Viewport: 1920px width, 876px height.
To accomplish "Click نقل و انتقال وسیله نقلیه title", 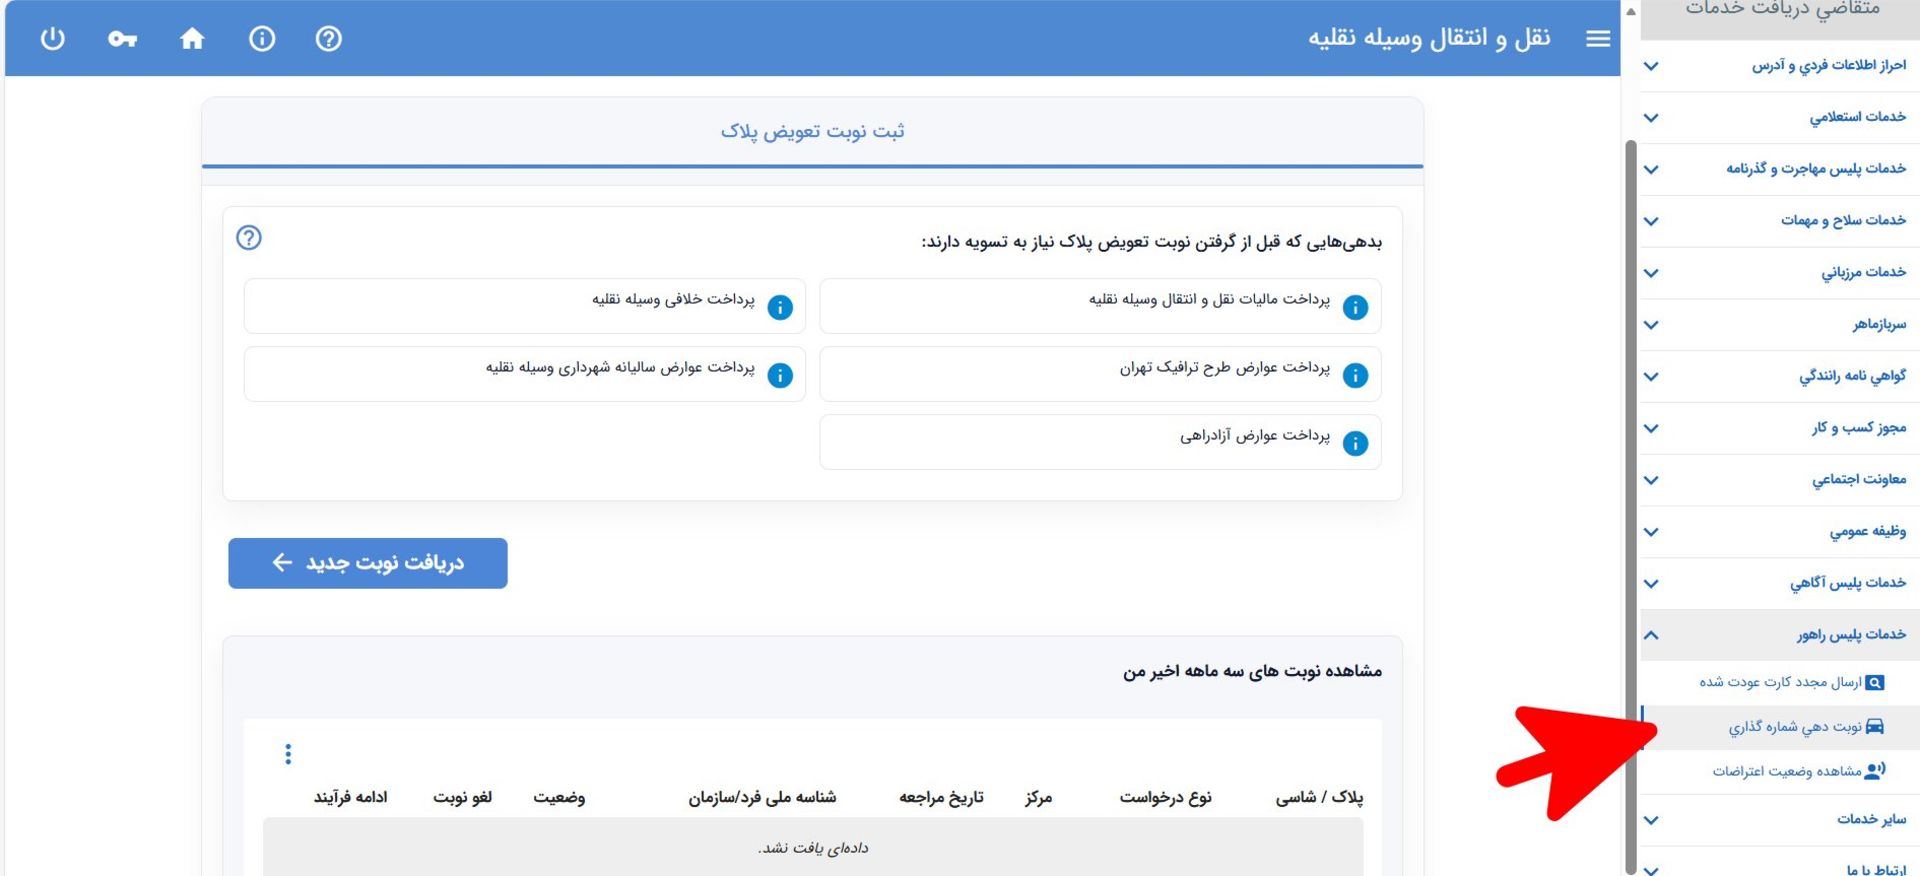I will [x=1429, y=38].
